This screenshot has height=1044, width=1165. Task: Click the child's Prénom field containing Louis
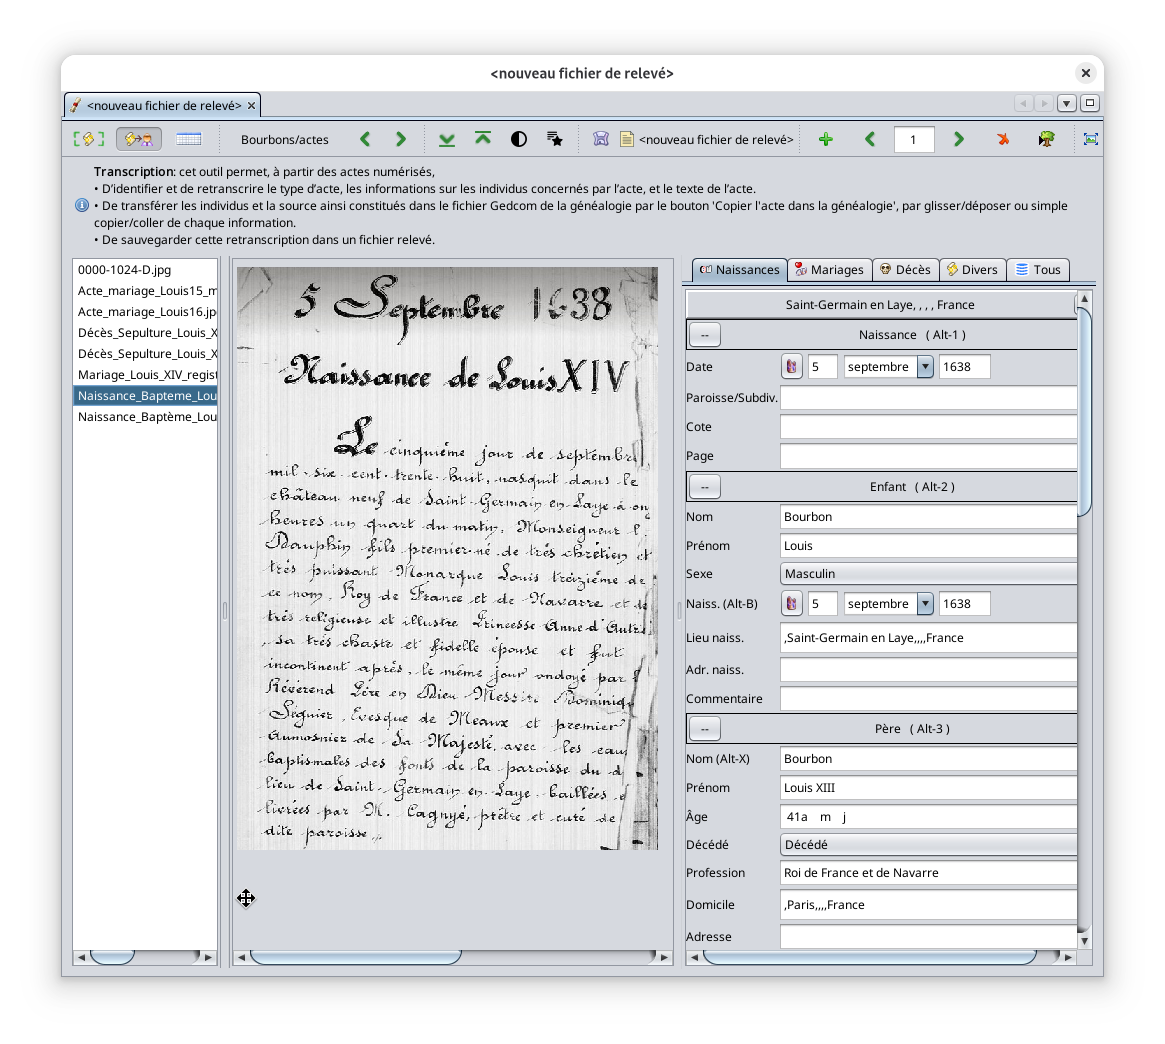(x=928, y=545)
